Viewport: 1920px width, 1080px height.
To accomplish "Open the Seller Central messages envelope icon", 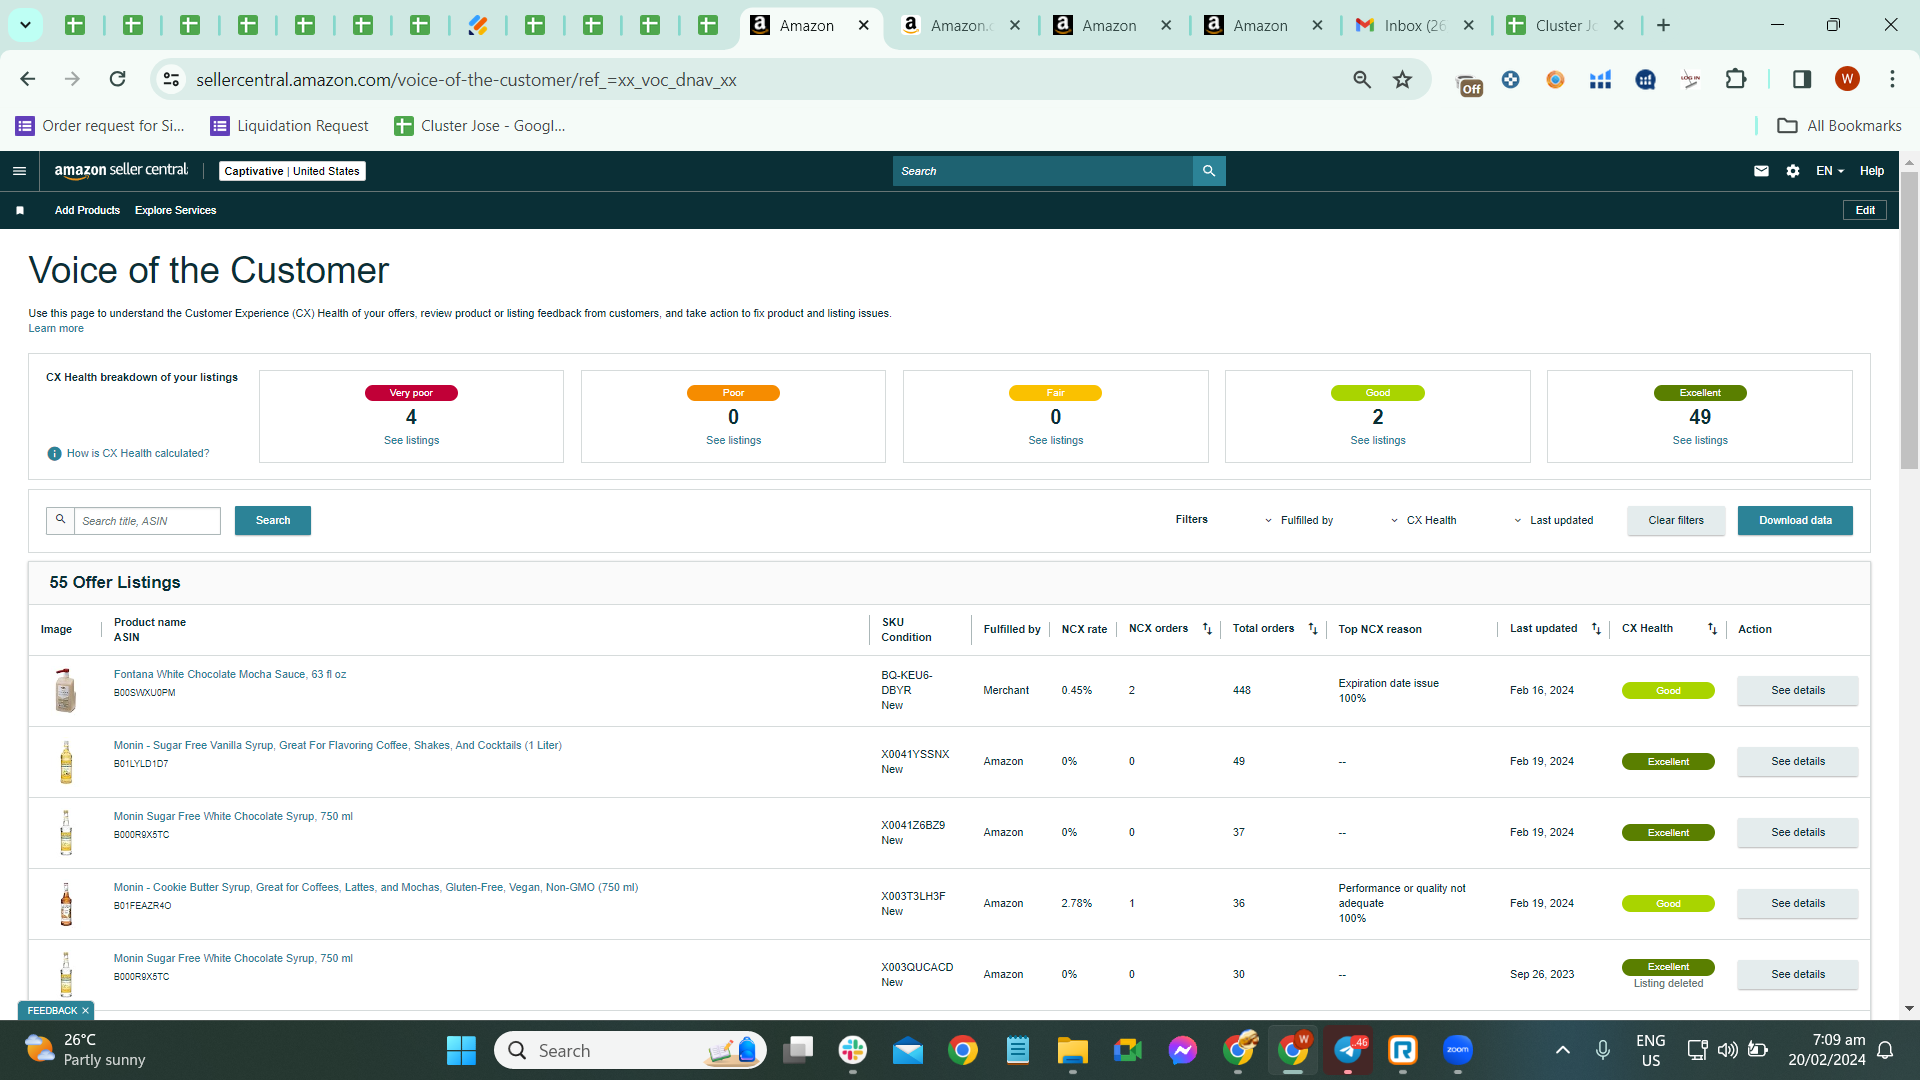I will pyautogui.click(x=1761, y=171).
